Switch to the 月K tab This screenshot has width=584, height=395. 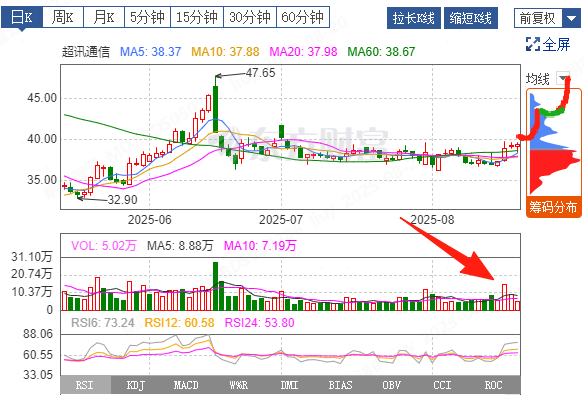tap(104, 17)
